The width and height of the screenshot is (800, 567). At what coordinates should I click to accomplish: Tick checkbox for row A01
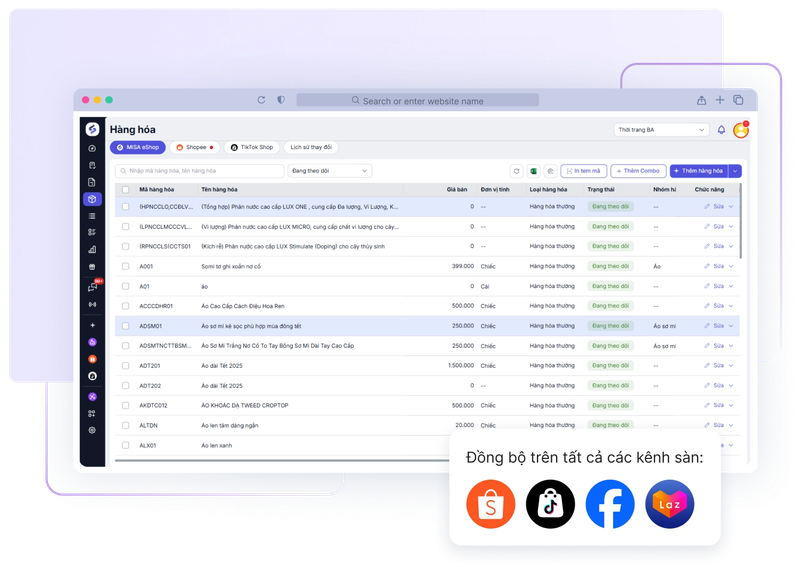click(x=126, y=286)
